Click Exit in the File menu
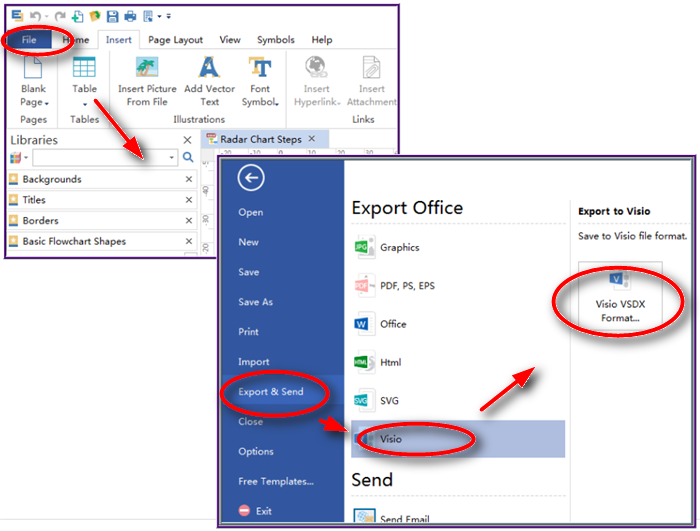Screen dimensions: 700x531 256,511
